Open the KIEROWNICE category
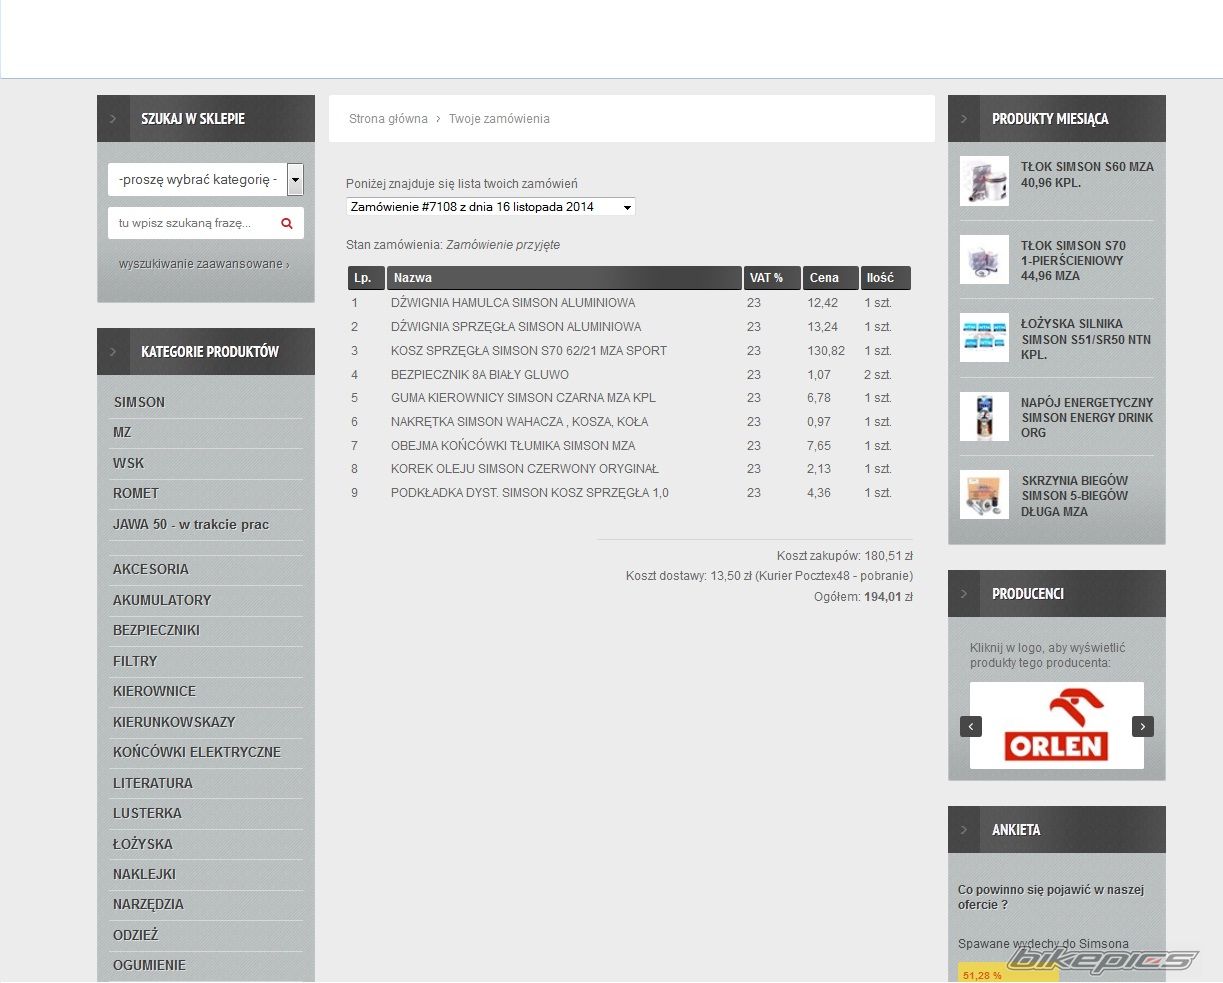1223x983 pixels. coord(154,691)
